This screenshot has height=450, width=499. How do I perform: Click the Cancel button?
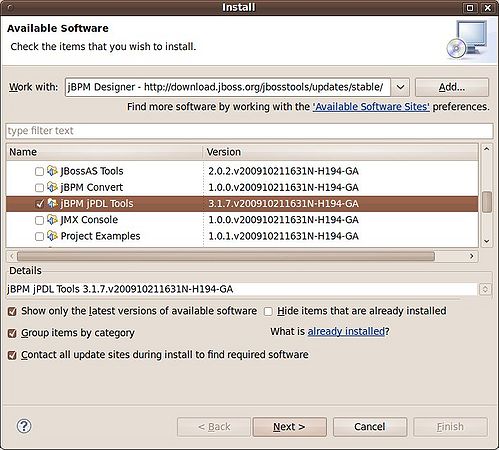tap(370, 427)
